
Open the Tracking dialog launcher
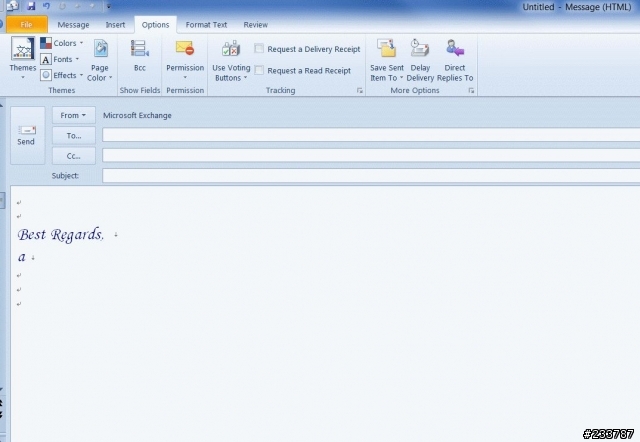tap(360, 91)
